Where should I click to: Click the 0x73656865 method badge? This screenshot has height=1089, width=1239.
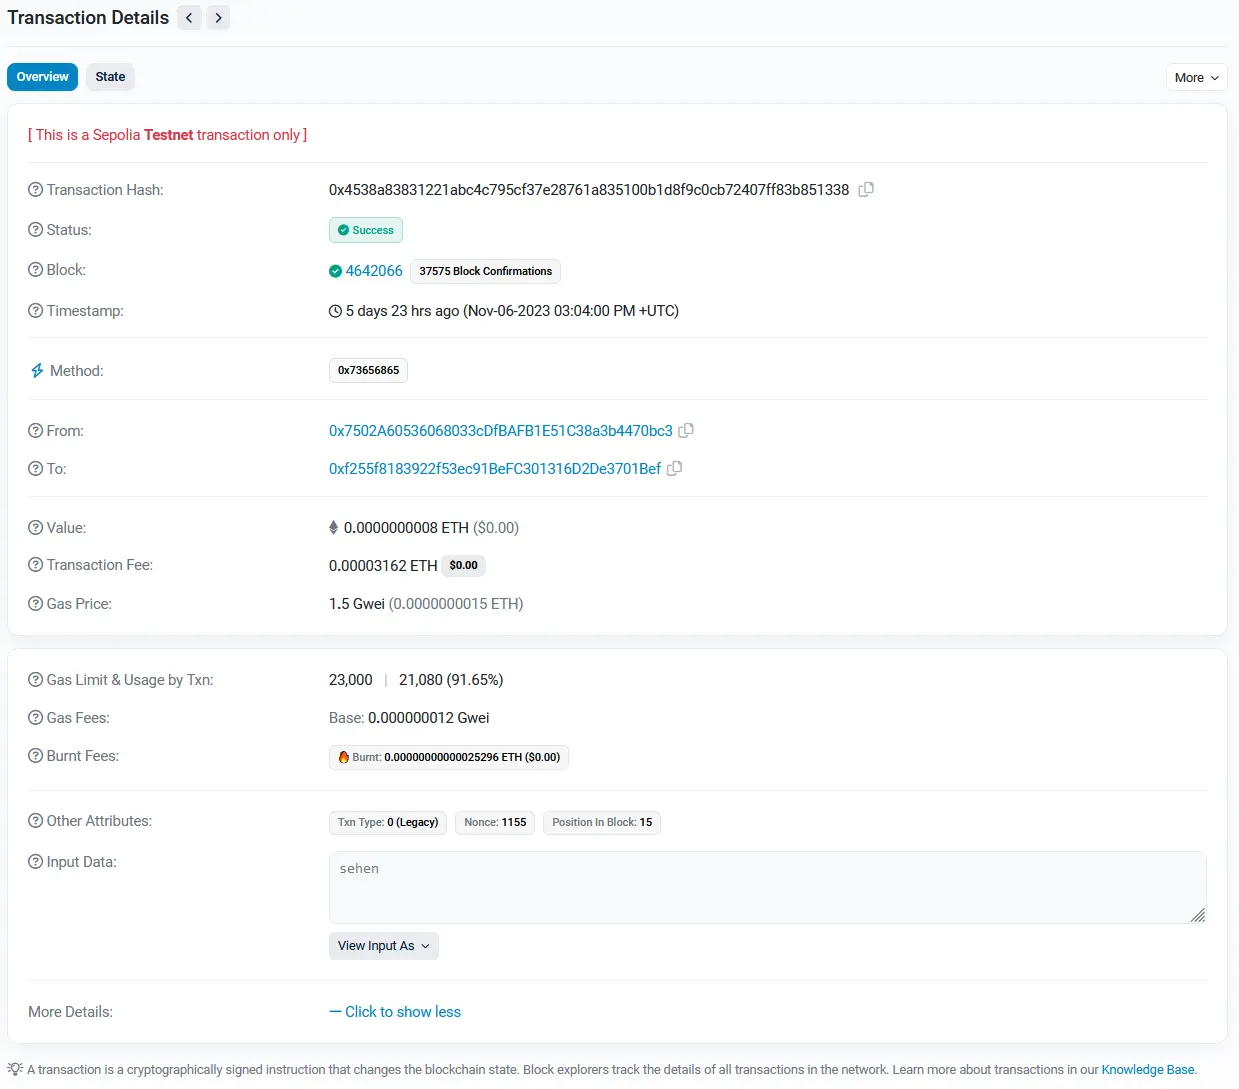point(368,371)
